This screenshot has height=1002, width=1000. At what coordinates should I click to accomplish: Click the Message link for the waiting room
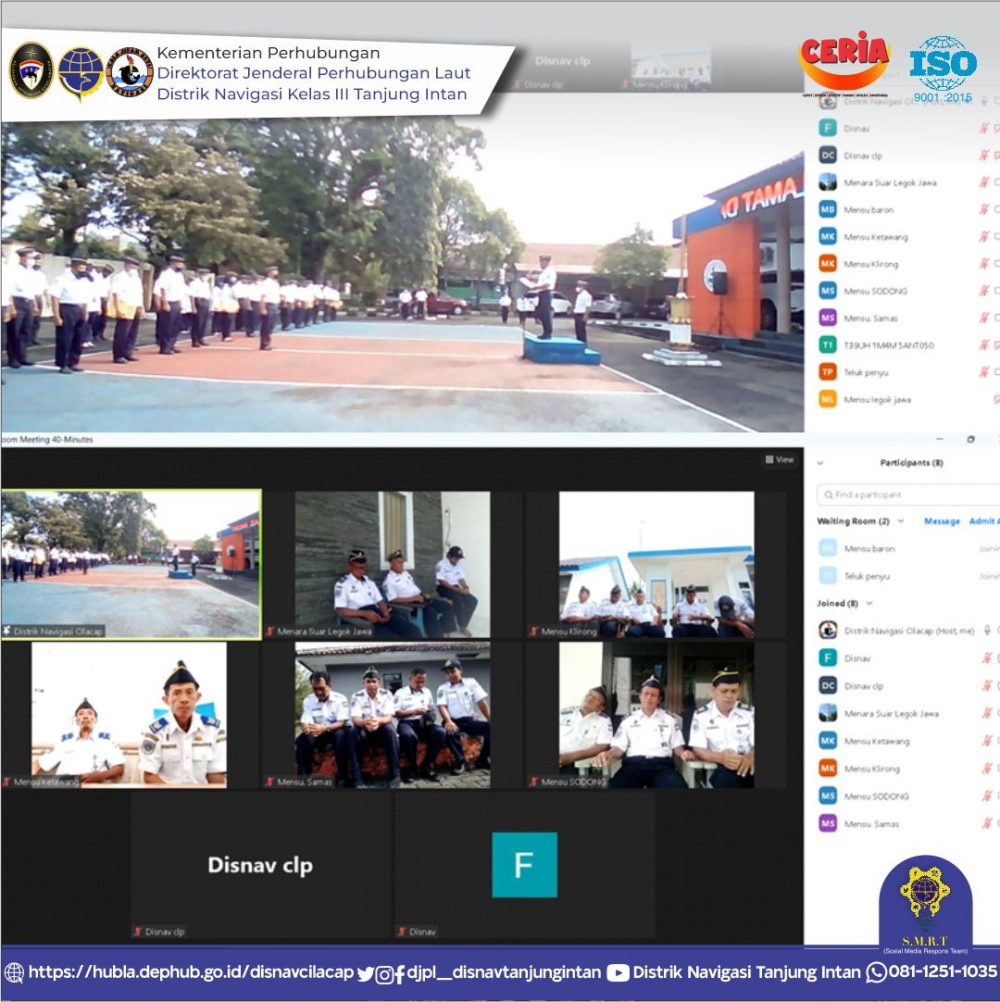(x=942, y=521)
